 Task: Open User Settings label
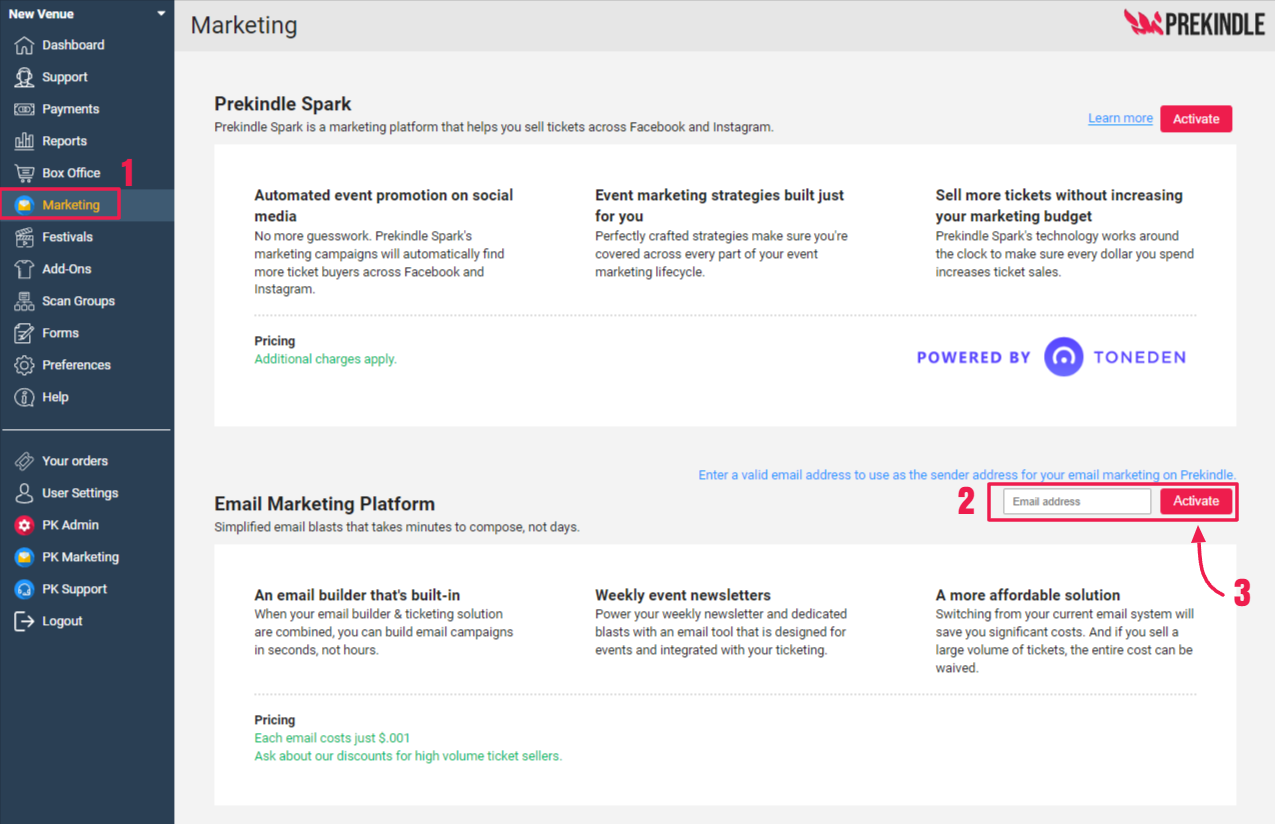click(x=80, y=493)
